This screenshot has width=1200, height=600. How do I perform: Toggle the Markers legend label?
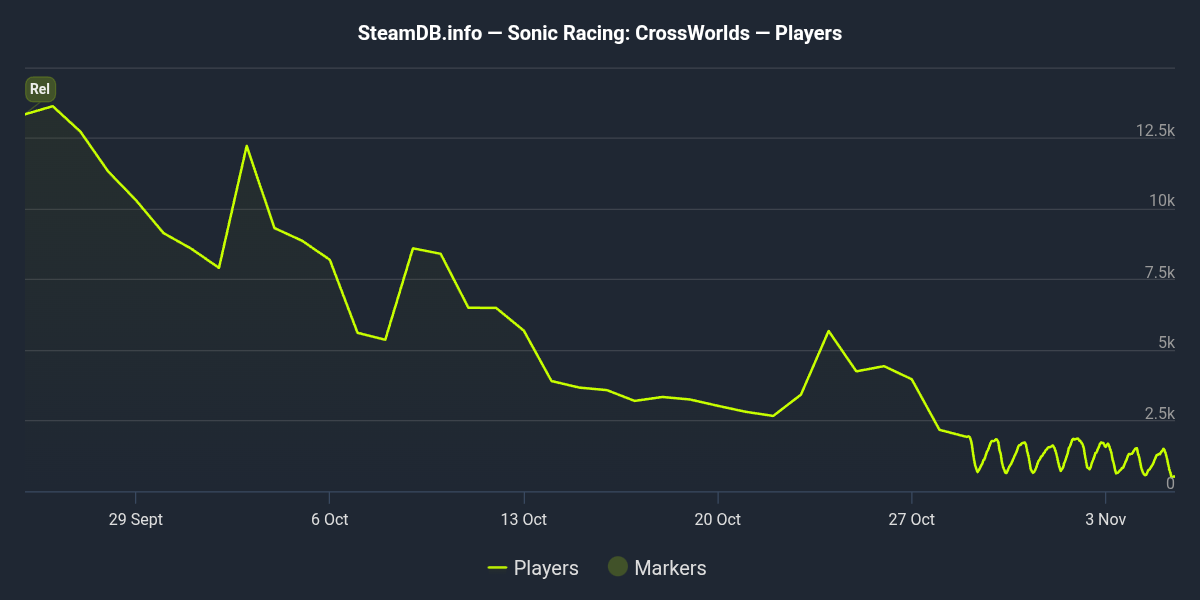pyautogui.click(x=670, y=568)
